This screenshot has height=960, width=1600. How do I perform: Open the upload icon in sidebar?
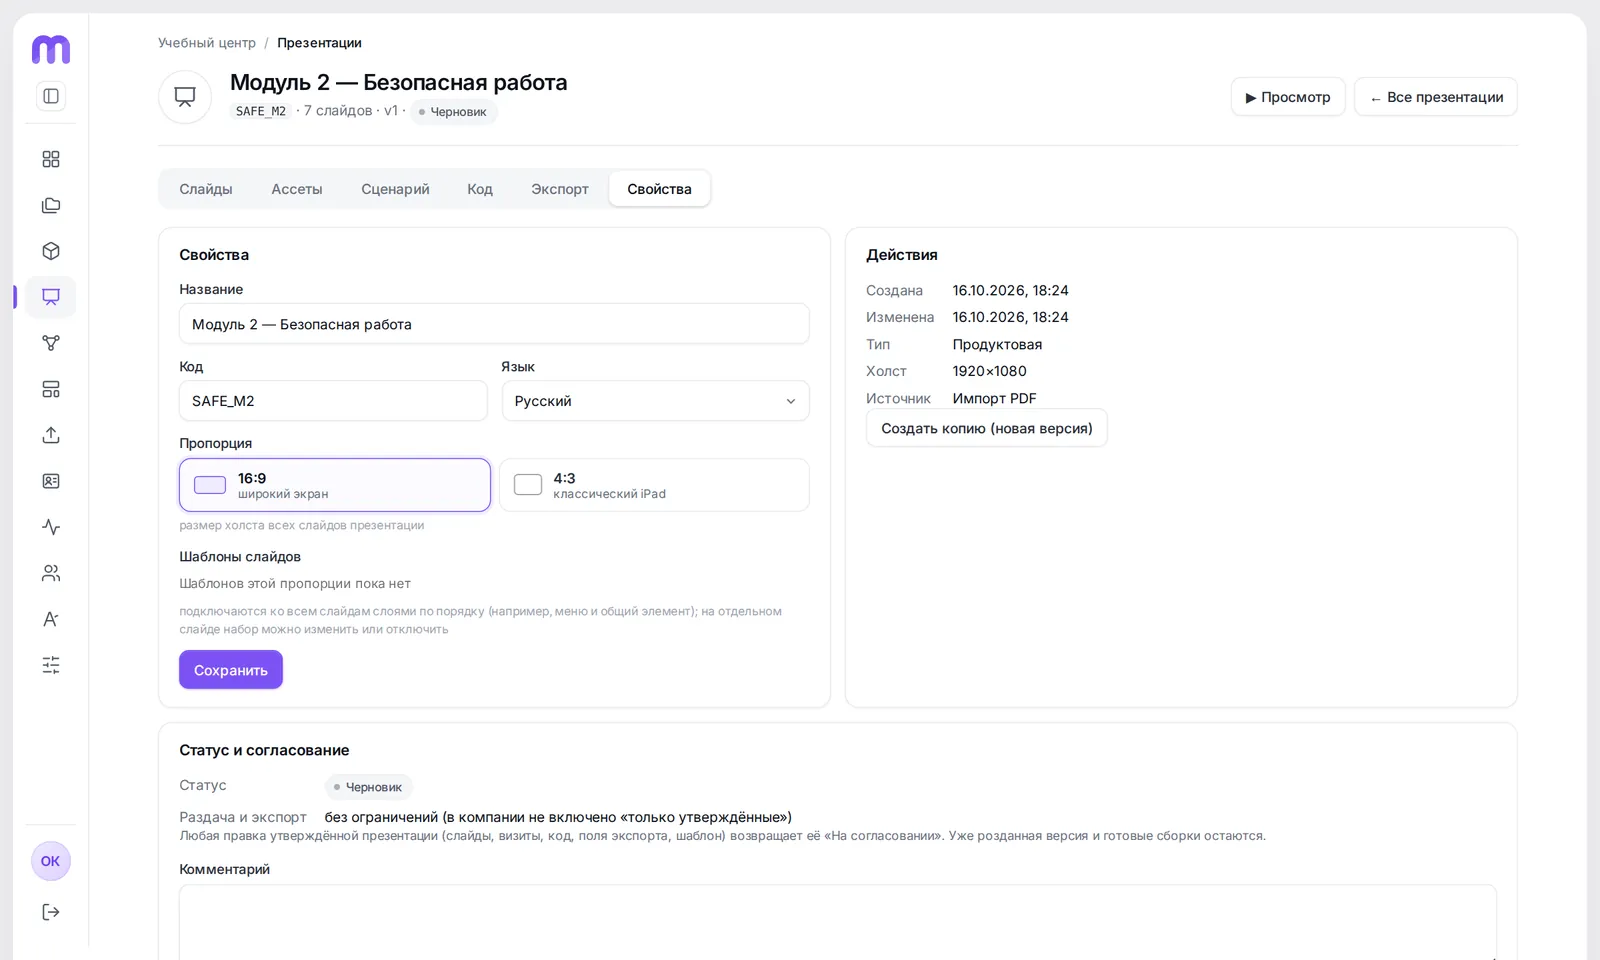(x=51, y=435)
